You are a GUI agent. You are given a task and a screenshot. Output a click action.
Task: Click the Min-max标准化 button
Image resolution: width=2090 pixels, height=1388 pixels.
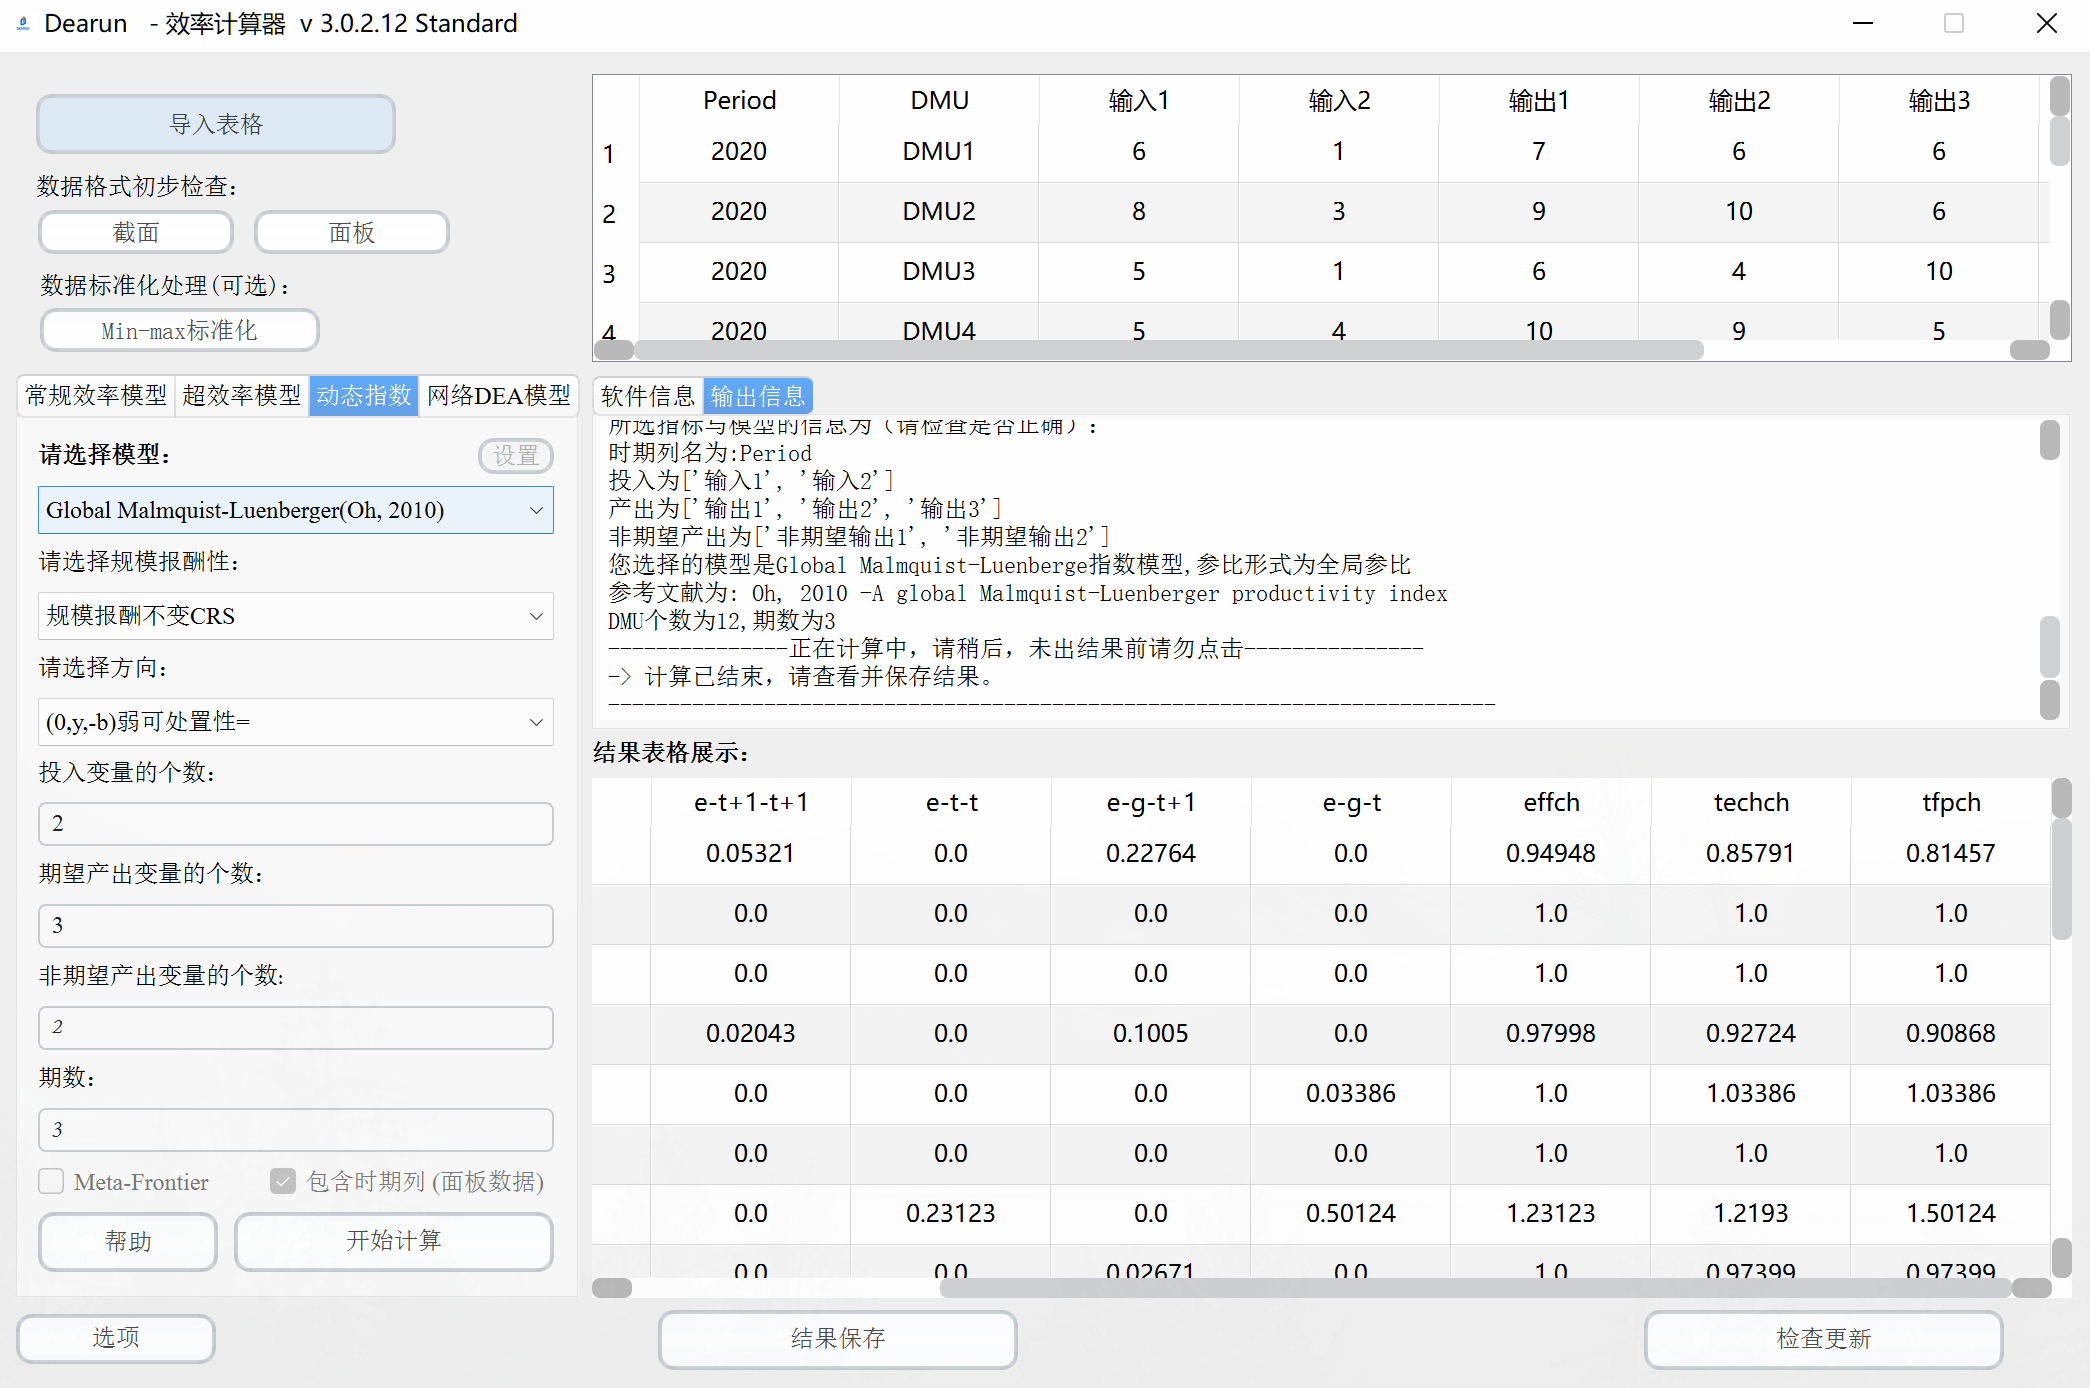tap(179, 331)
